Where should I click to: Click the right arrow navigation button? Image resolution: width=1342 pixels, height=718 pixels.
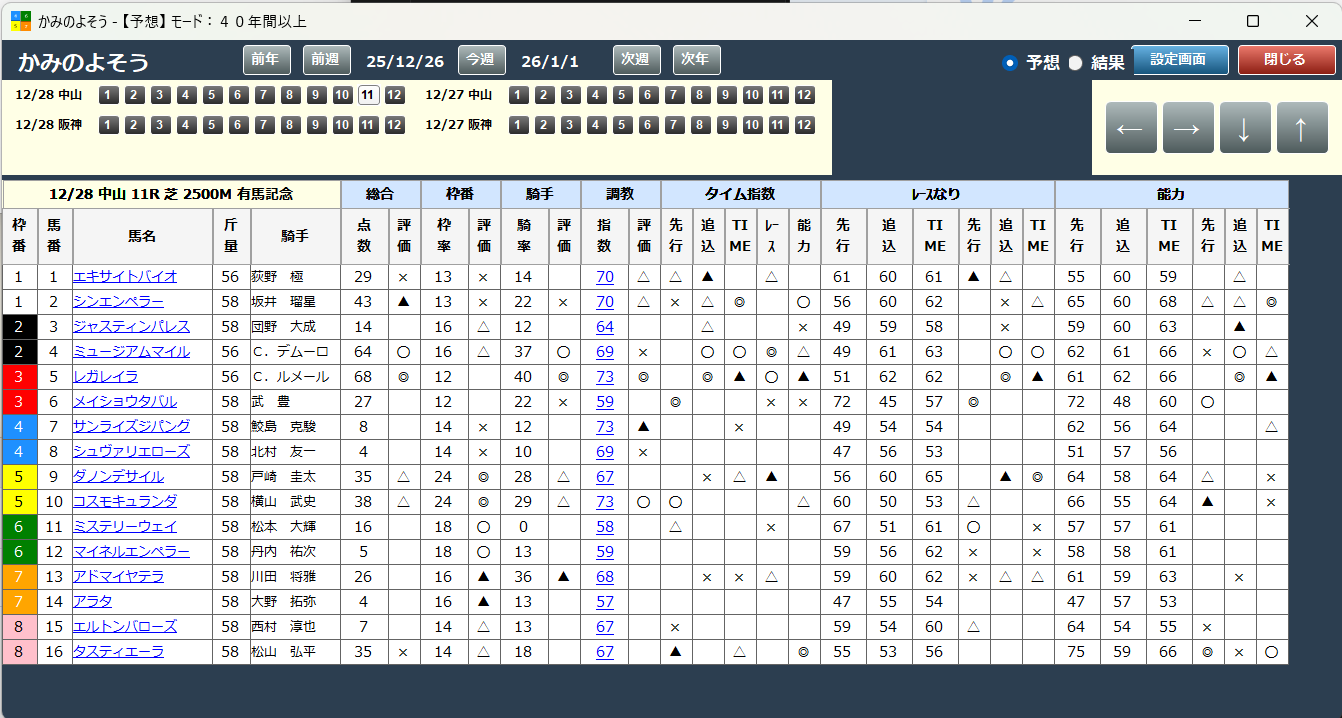point(1188,128)
